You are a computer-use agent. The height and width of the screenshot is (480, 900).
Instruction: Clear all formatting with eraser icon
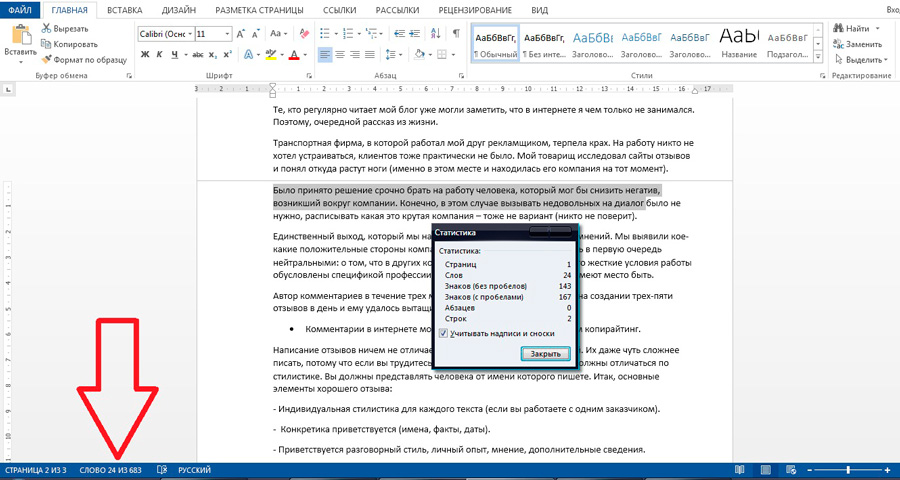pos(305,34)
